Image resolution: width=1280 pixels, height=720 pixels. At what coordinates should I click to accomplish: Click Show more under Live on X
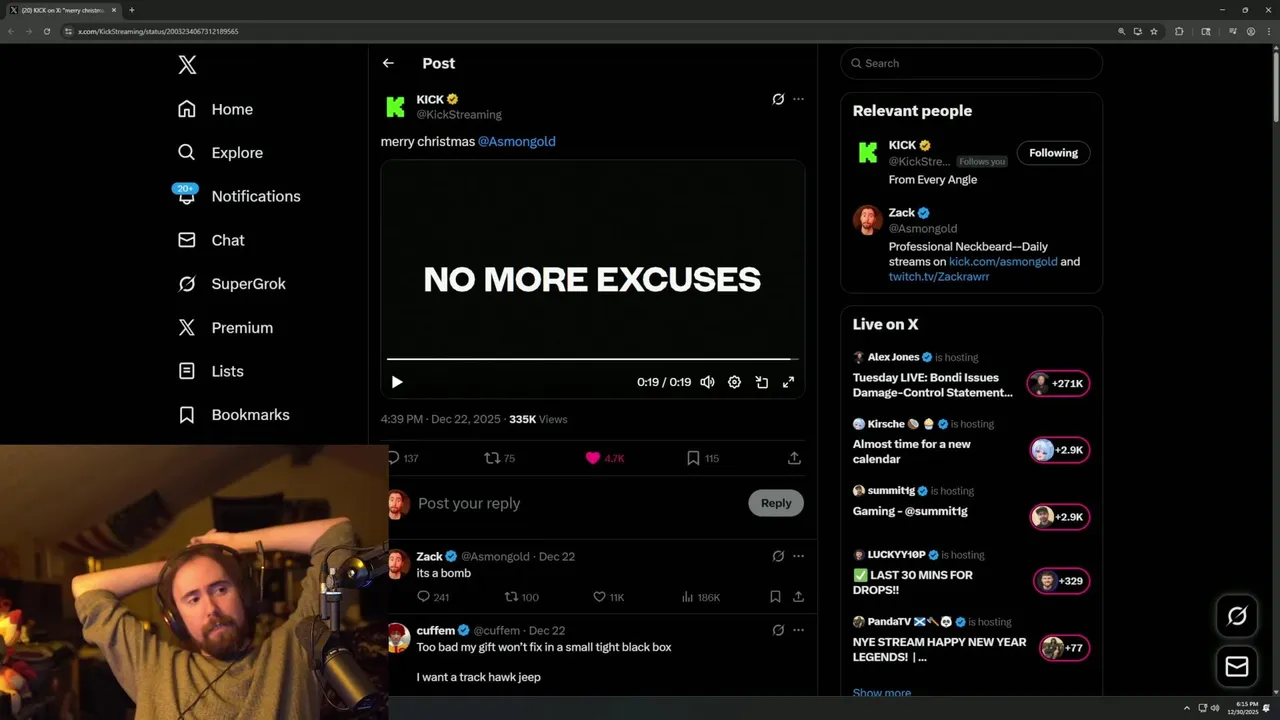point(881,693)
